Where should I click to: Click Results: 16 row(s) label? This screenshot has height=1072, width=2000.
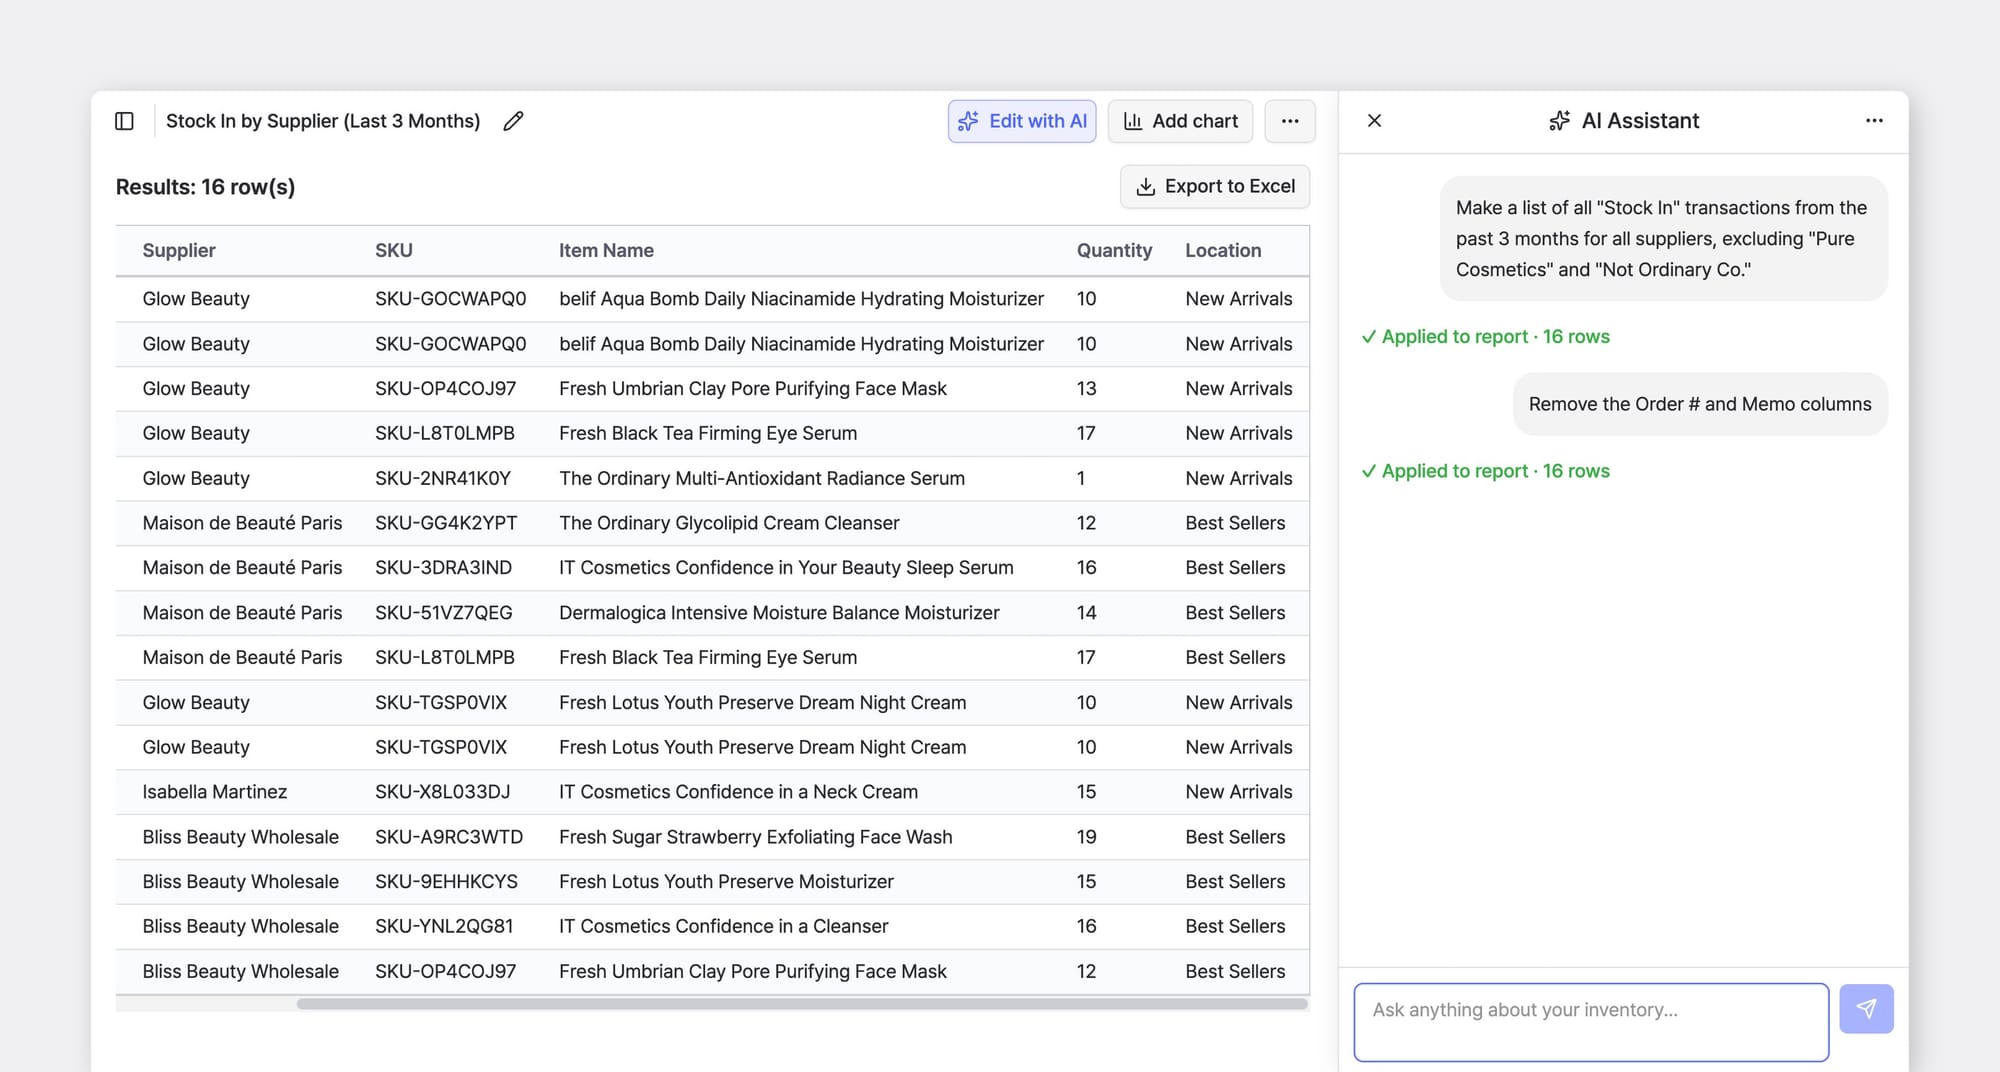[x=205, y=187]
